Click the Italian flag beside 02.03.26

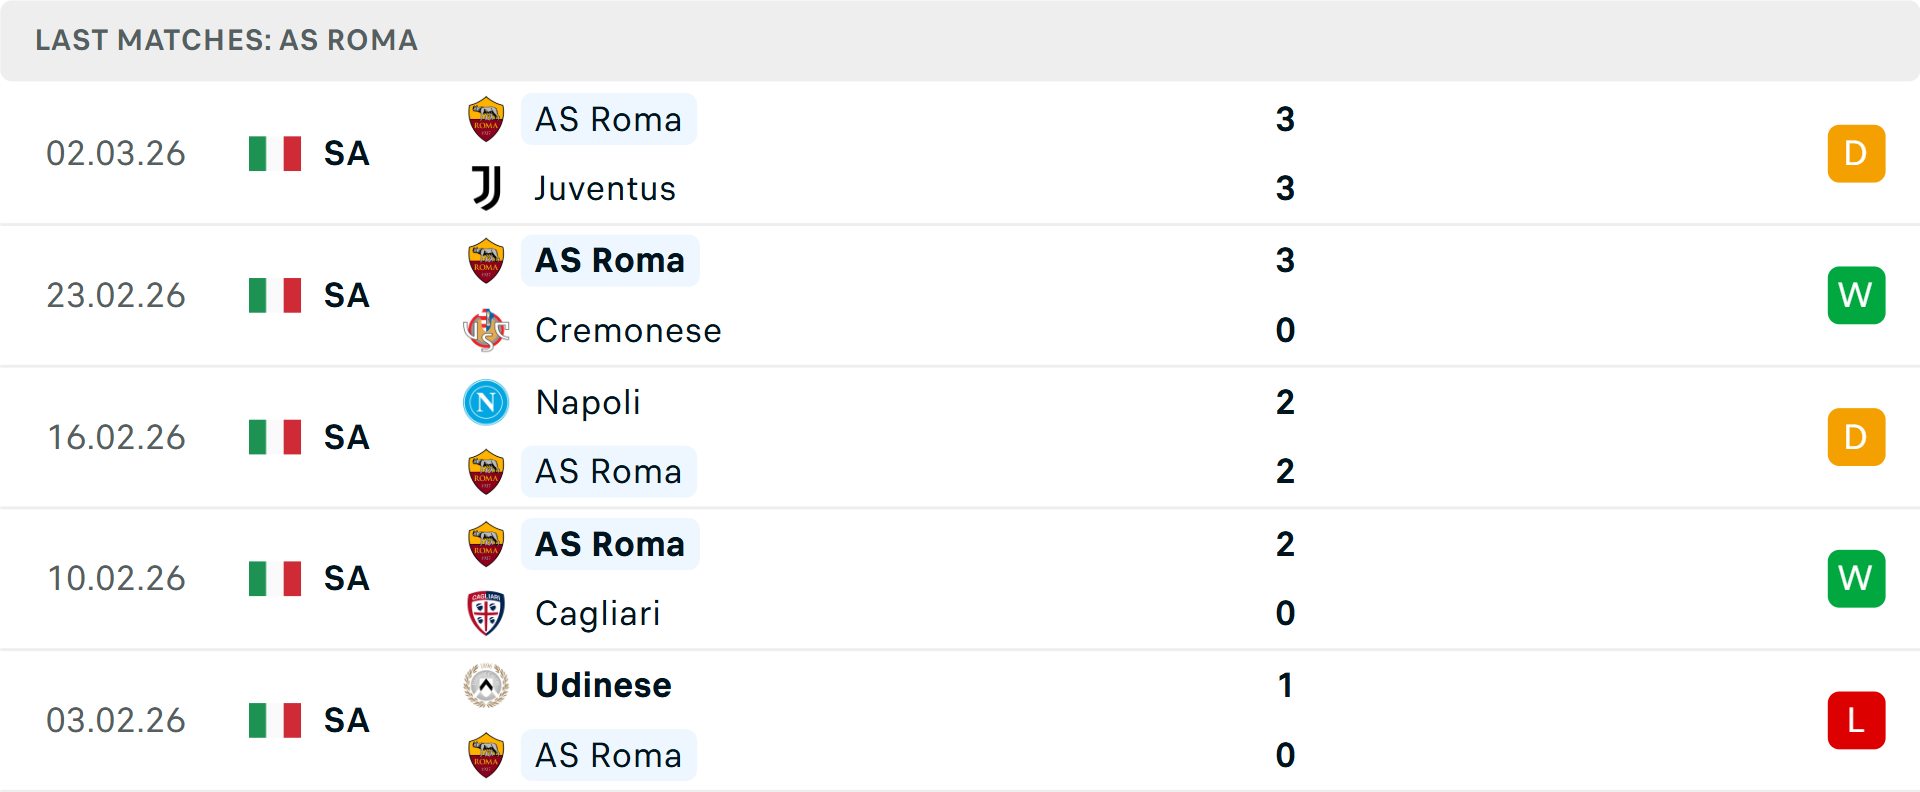[x=274, y=153]
